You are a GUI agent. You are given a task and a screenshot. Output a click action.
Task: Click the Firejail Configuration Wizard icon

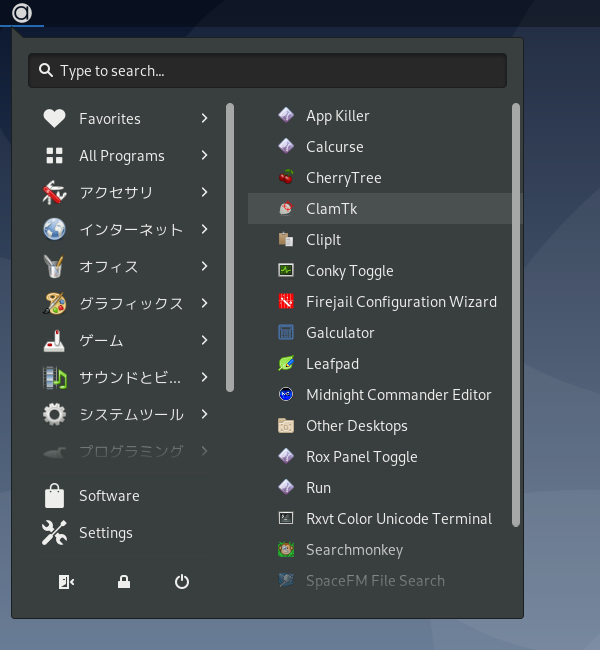coord(286,301)
